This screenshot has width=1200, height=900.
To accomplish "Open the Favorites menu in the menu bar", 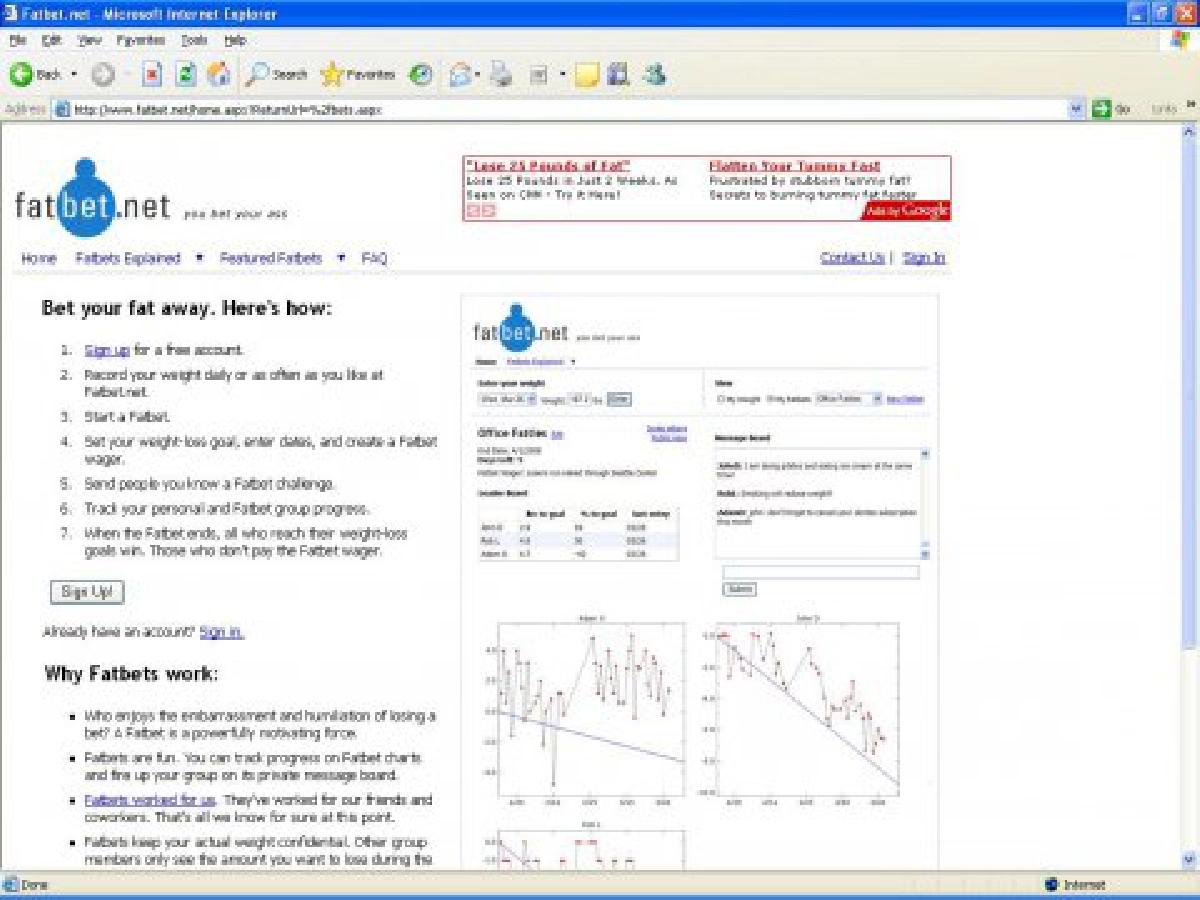I will pyautogui.click(x=141, y=40).
